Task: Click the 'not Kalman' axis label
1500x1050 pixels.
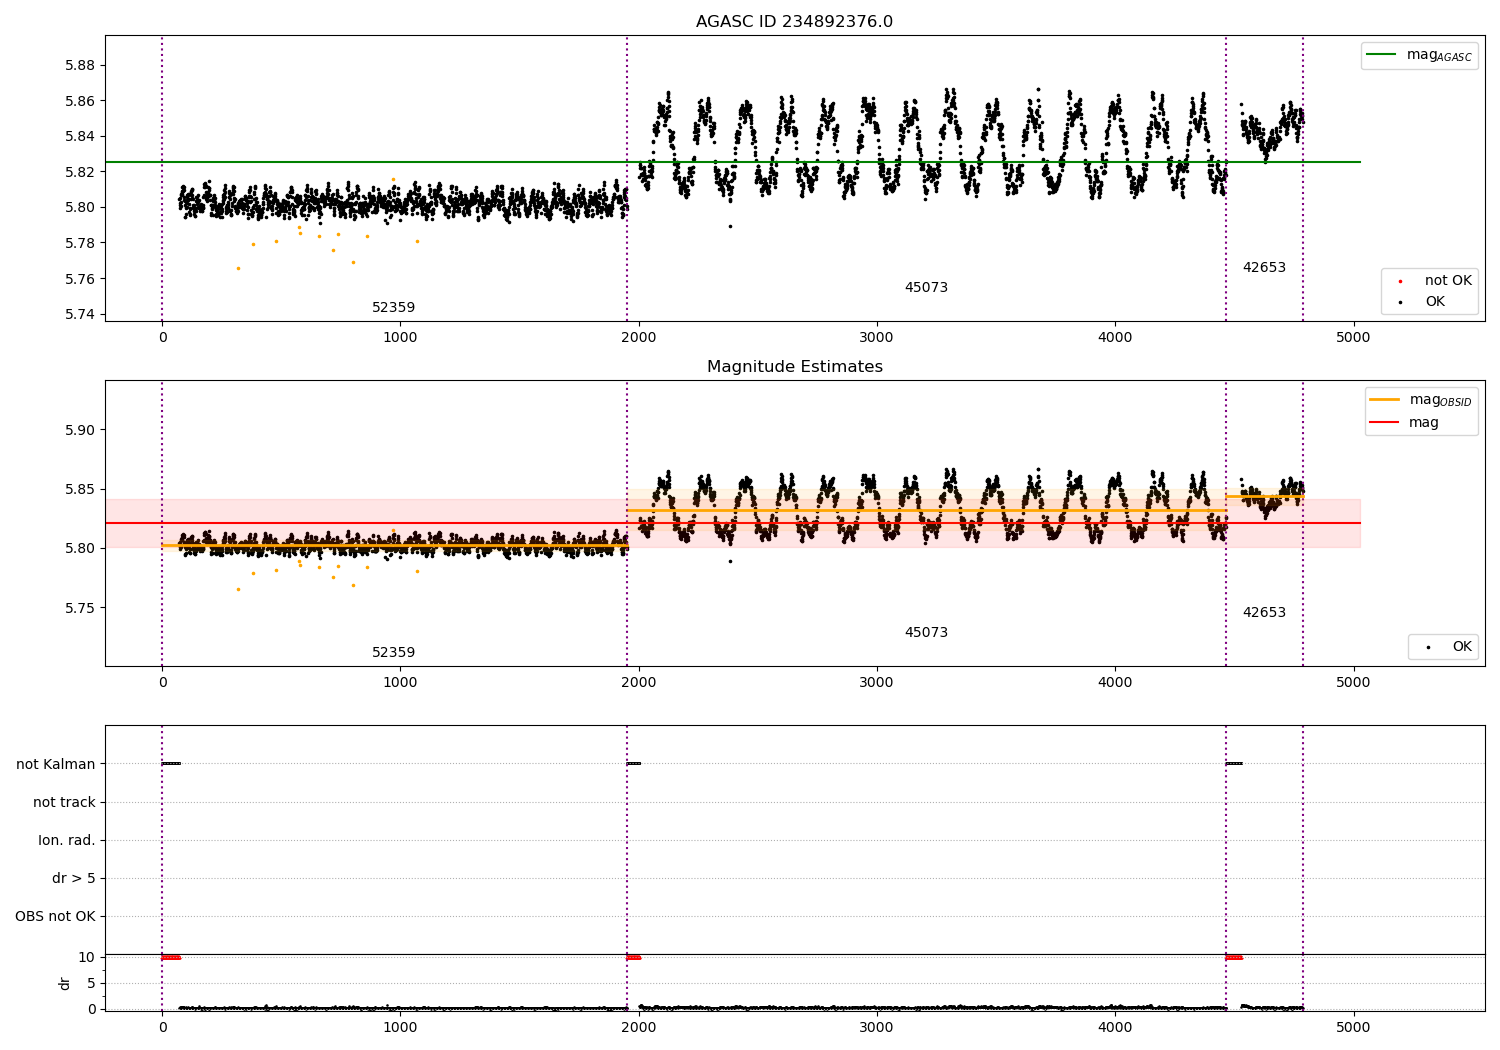Action: (x=56, y=764)
